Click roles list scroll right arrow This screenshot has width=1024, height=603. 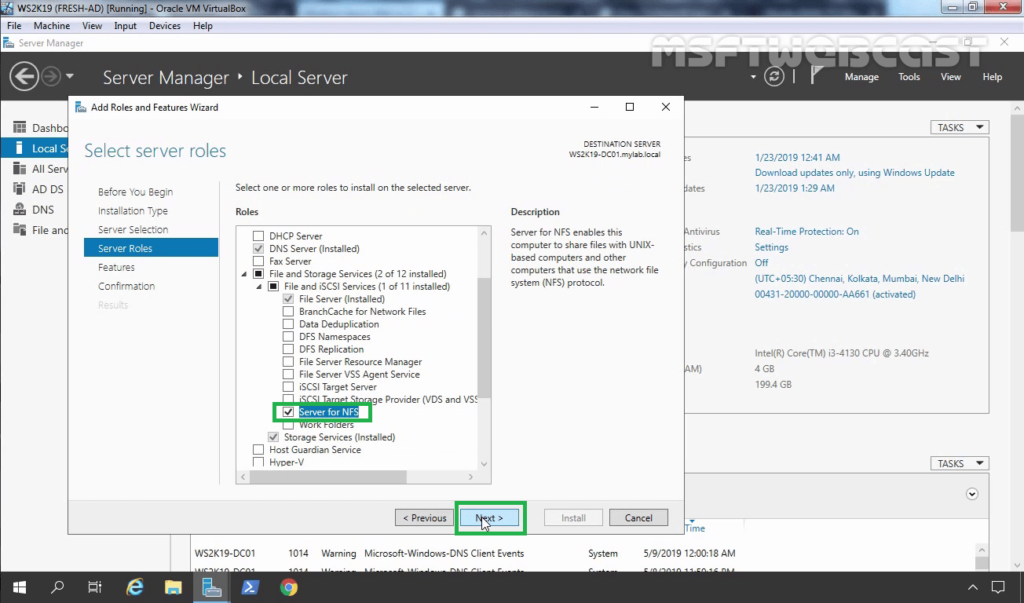(470, 477)
